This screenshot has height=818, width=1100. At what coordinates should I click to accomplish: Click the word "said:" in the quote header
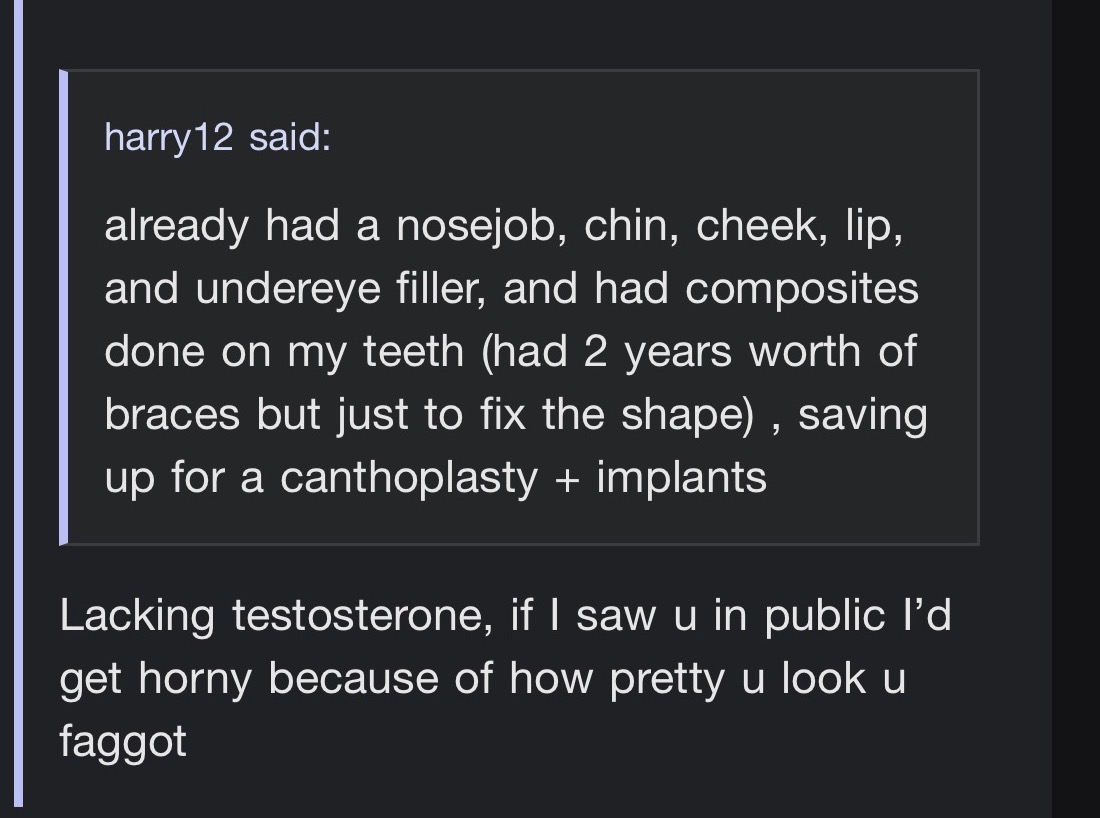click(x=290, y=137)
